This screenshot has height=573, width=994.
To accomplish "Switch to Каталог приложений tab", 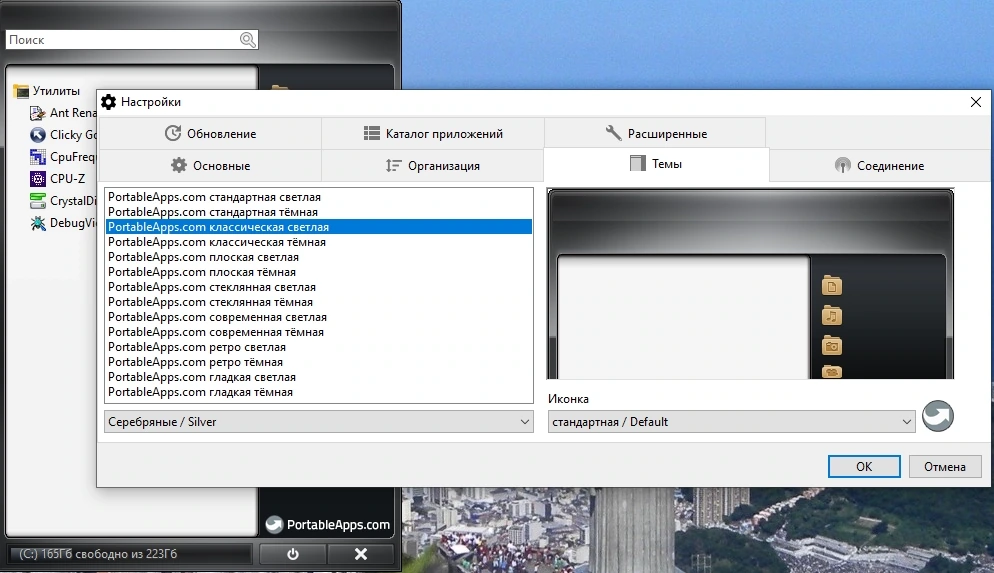I will click(433, 134).
